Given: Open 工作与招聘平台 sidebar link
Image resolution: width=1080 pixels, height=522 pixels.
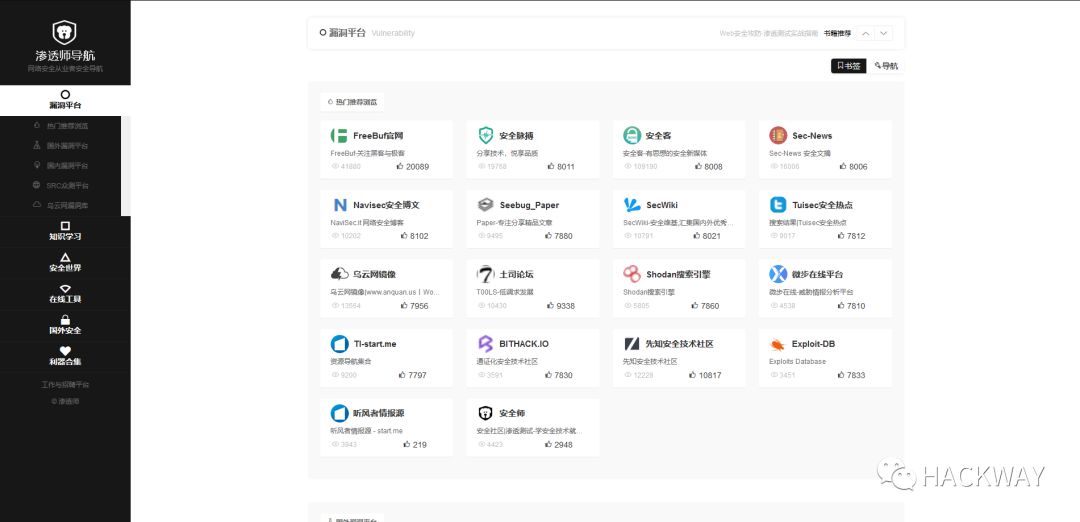Looking at the screenshot, I should click(x=65, y=385).
